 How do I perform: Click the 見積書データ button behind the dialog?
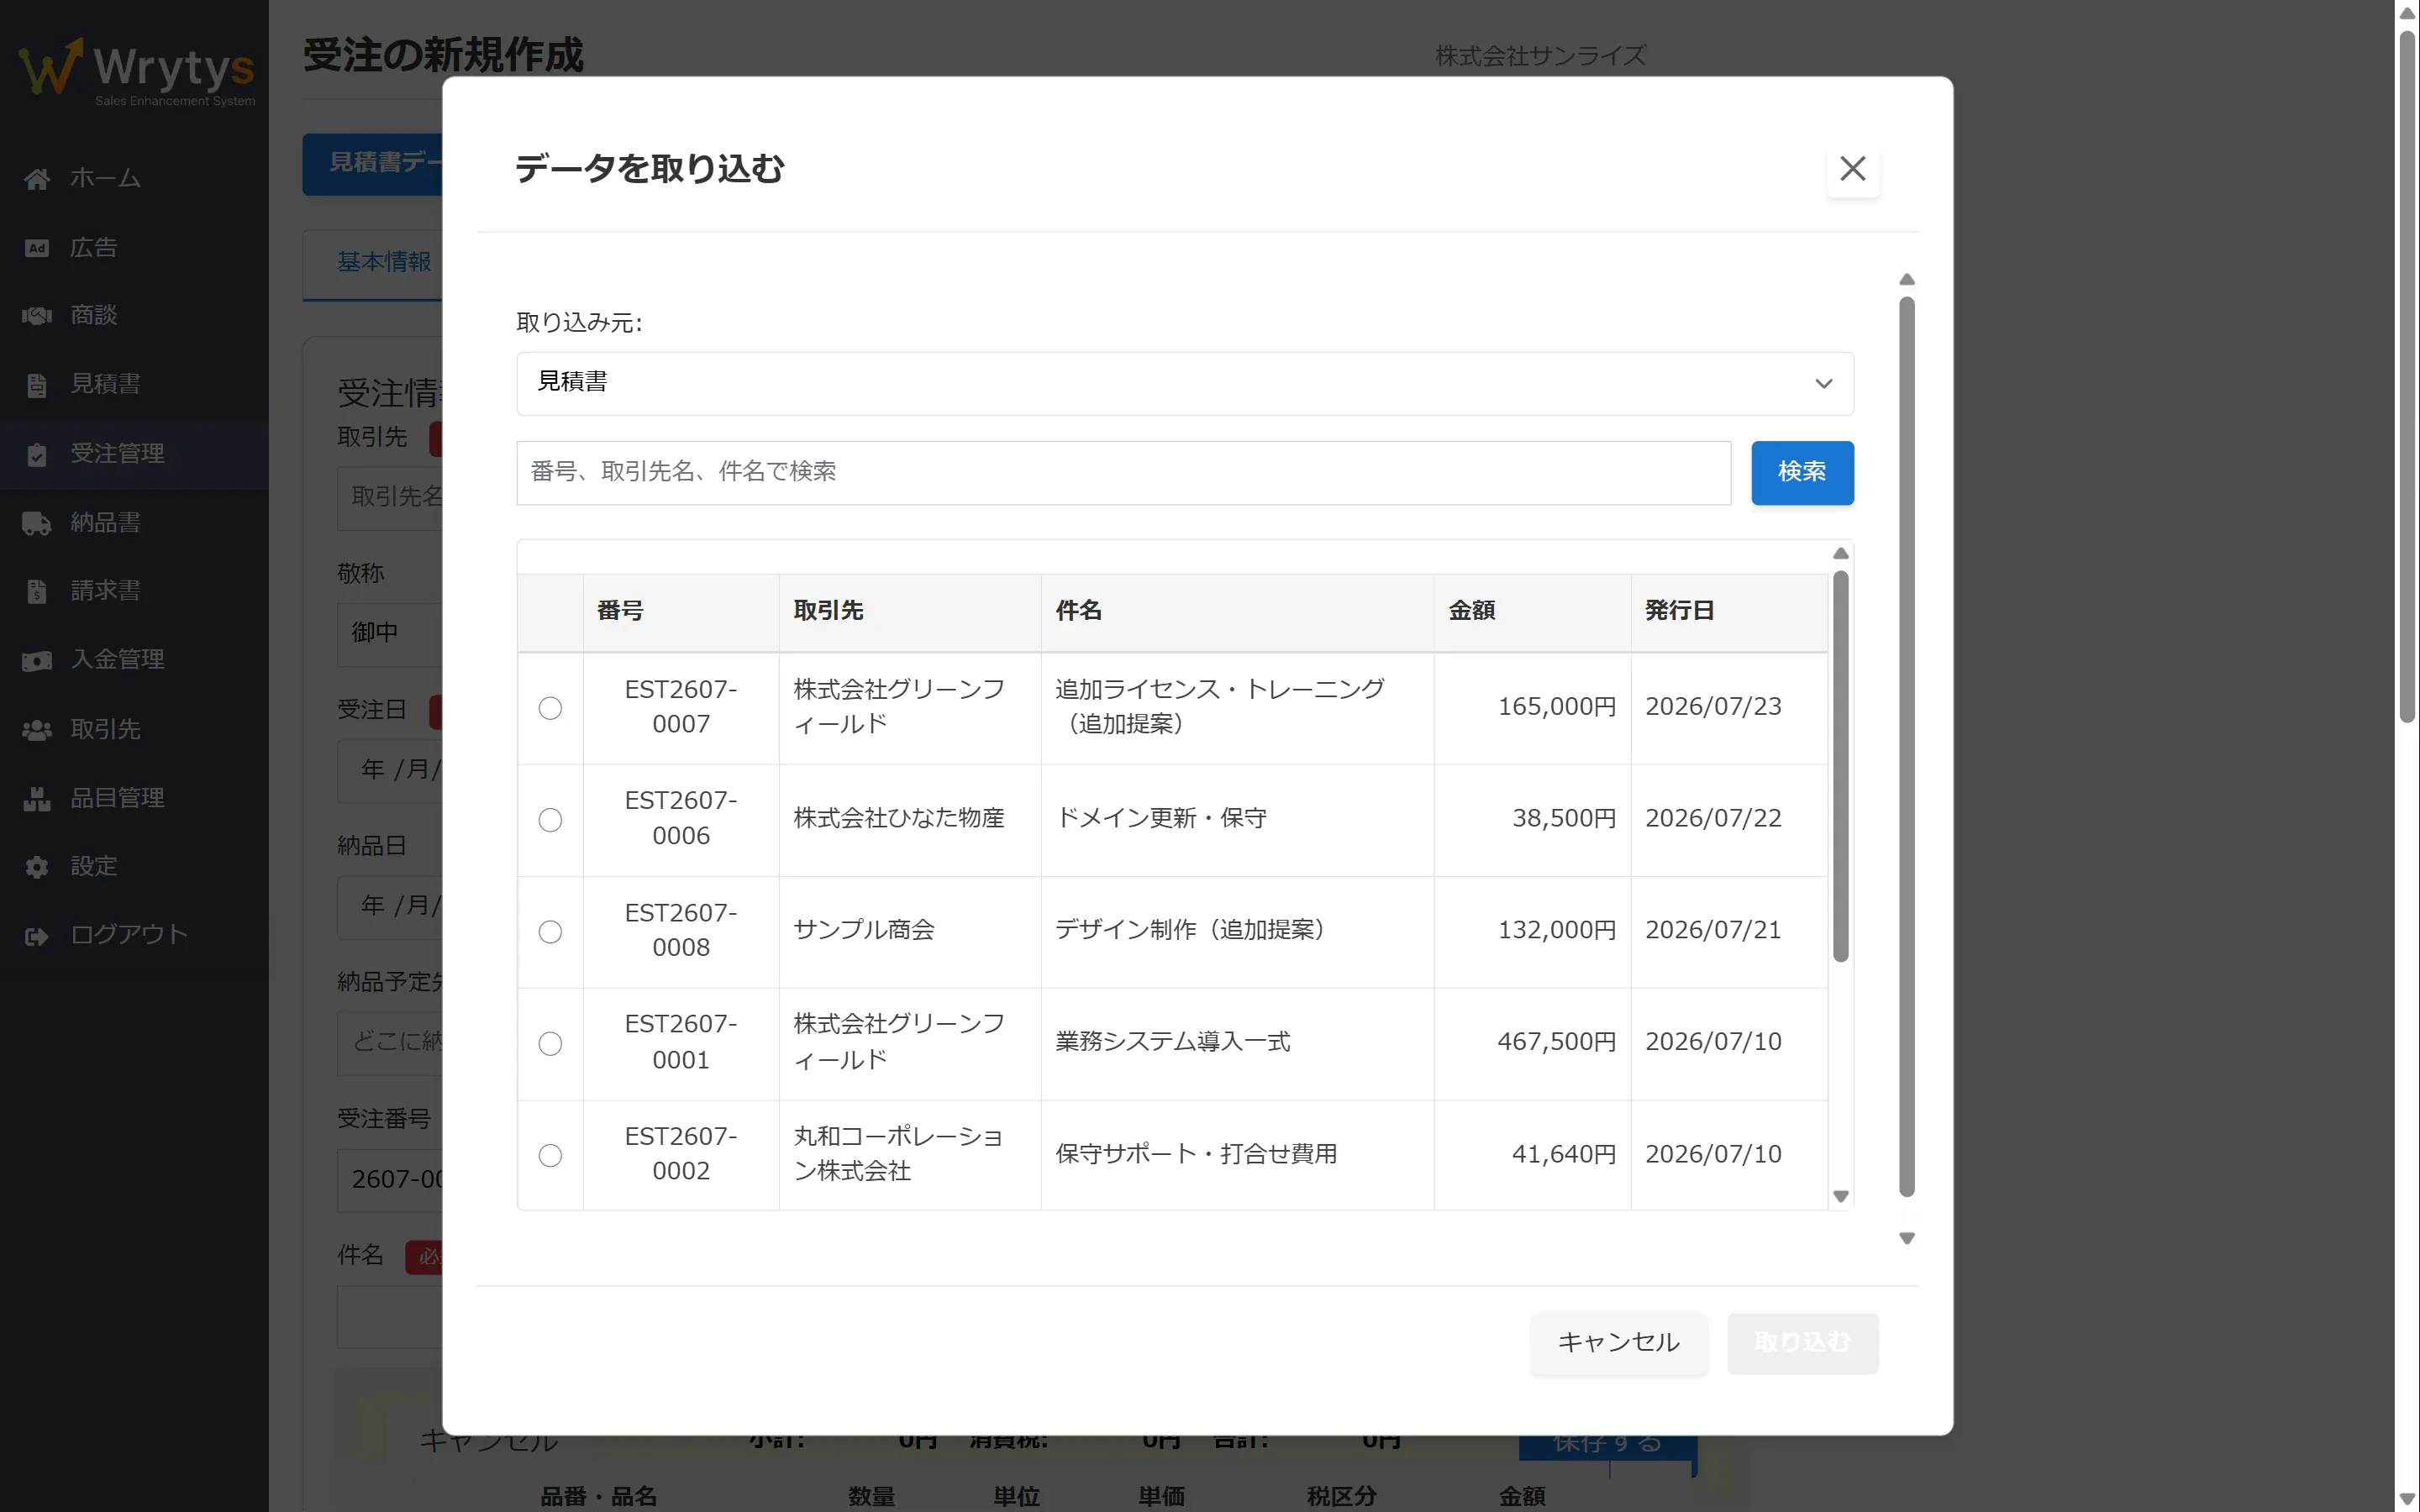(373, 163)
